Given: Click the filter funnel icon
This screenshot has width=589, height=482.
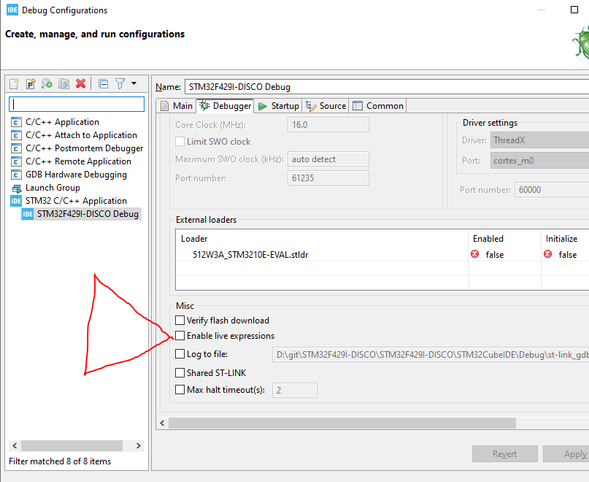Looking at the screenshot, I should coord(120,83).
